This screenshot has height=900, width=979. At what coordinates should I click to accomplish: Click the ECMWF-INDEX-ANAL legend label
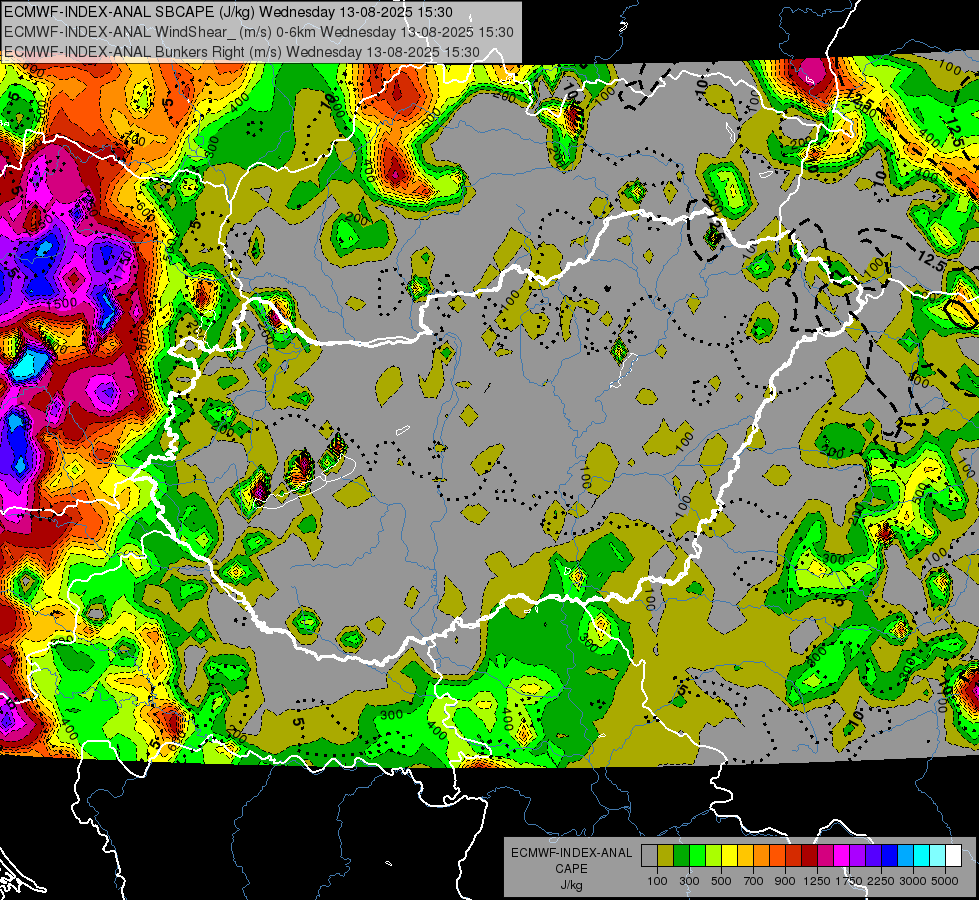571,853
